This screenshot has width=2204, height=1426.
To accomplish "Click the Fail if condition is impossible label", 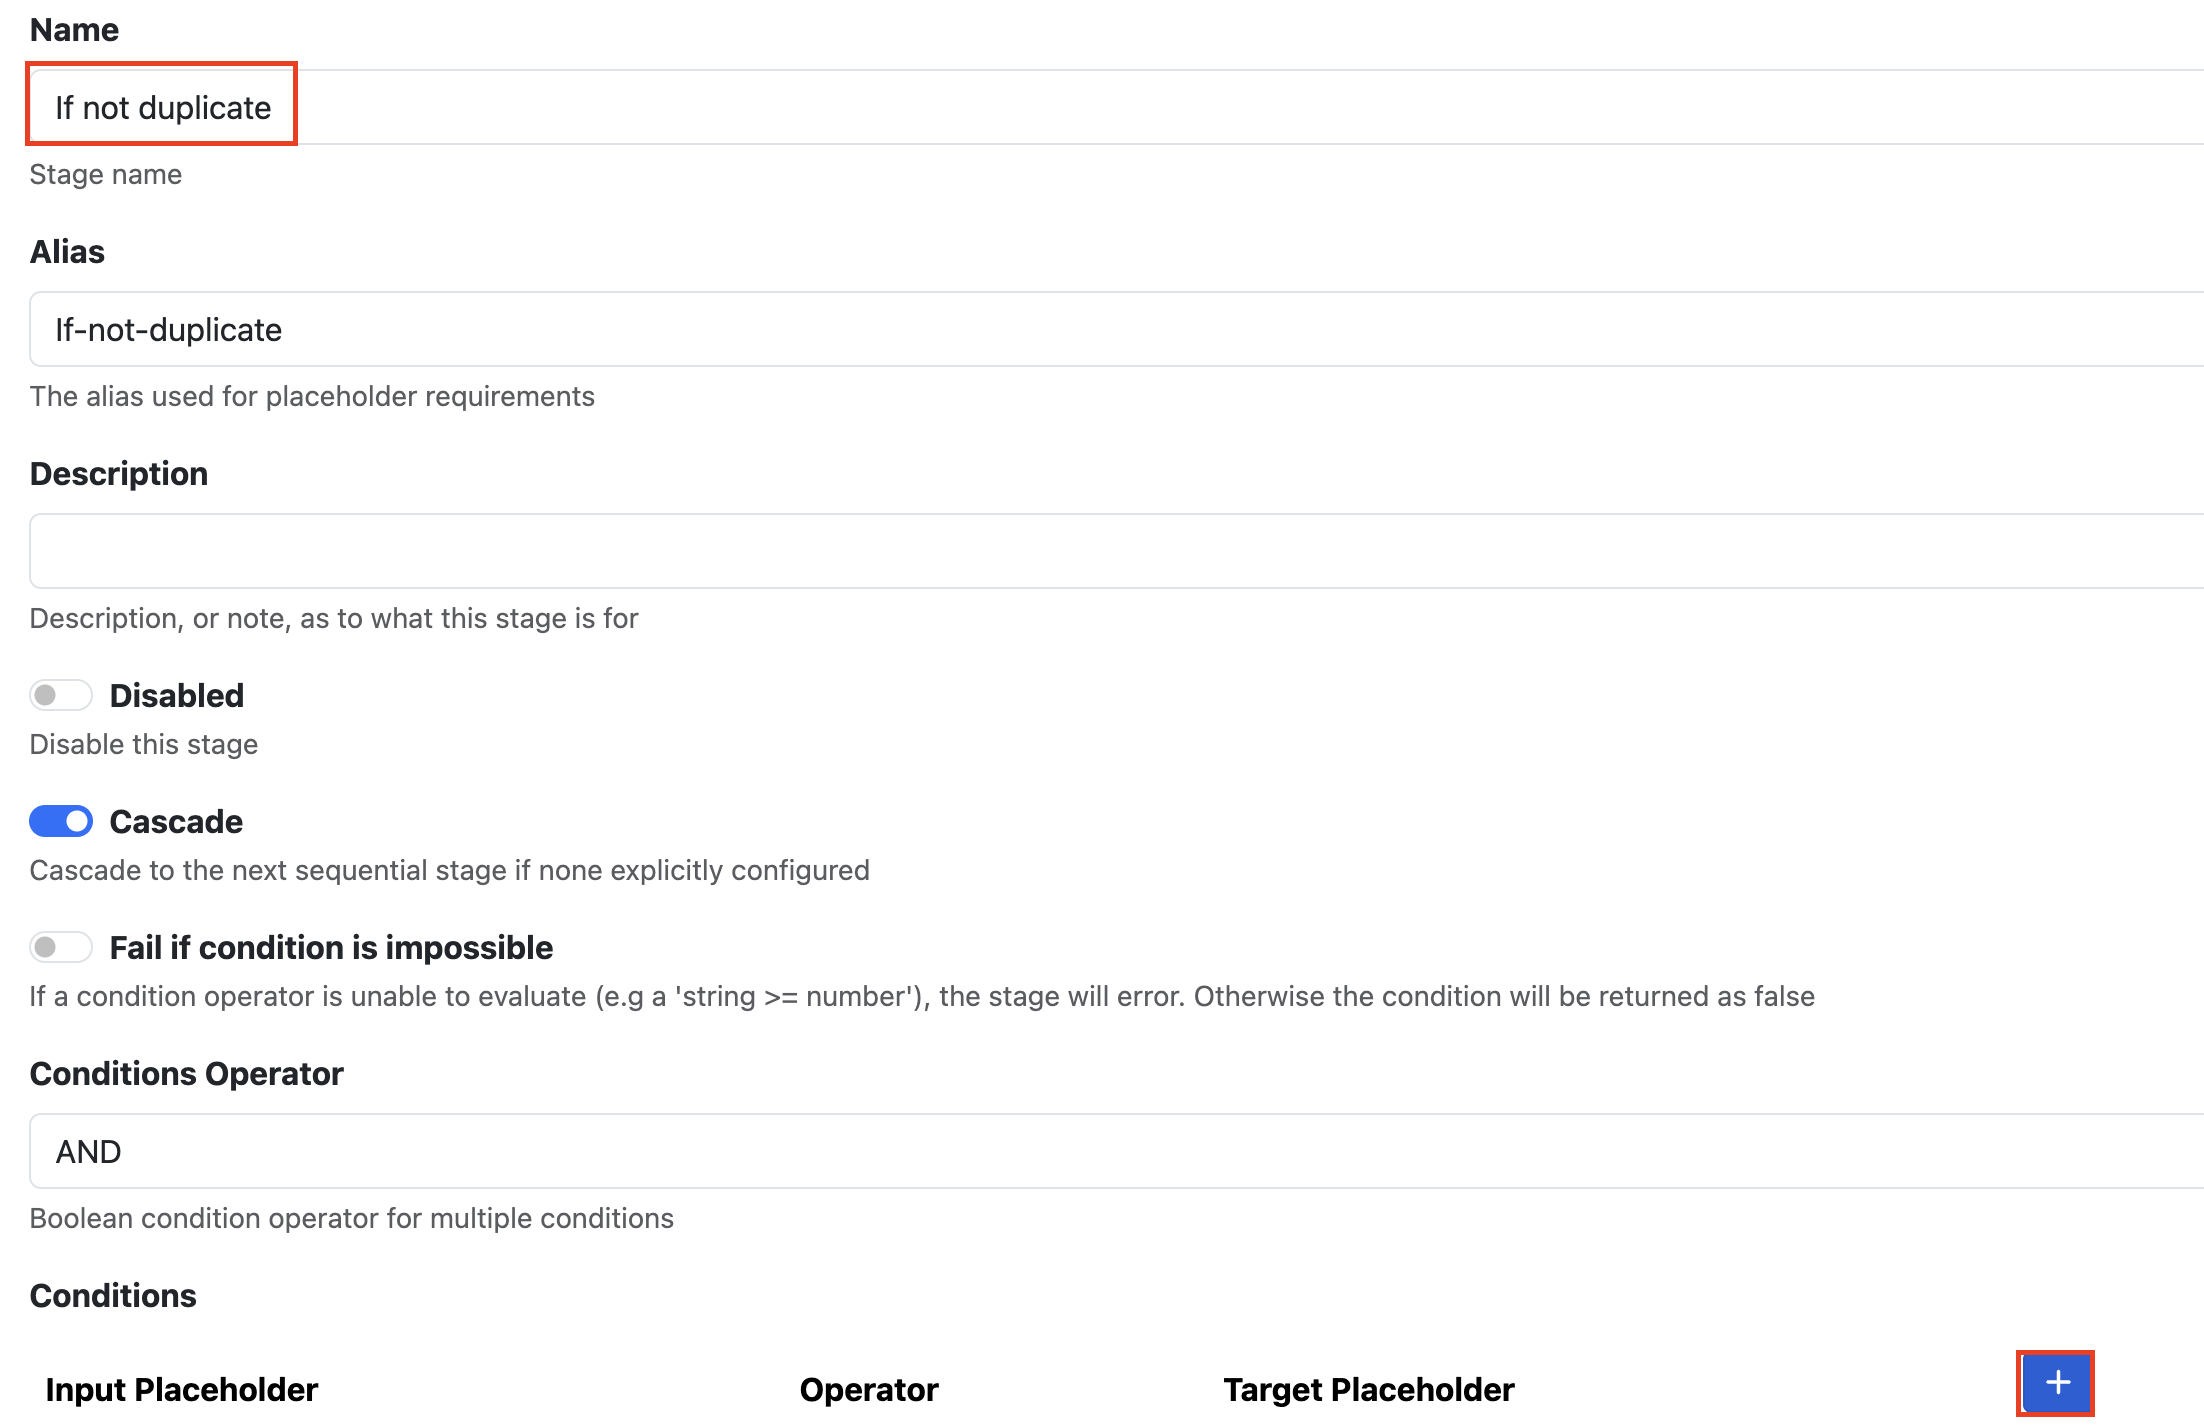I will (331, 947).
